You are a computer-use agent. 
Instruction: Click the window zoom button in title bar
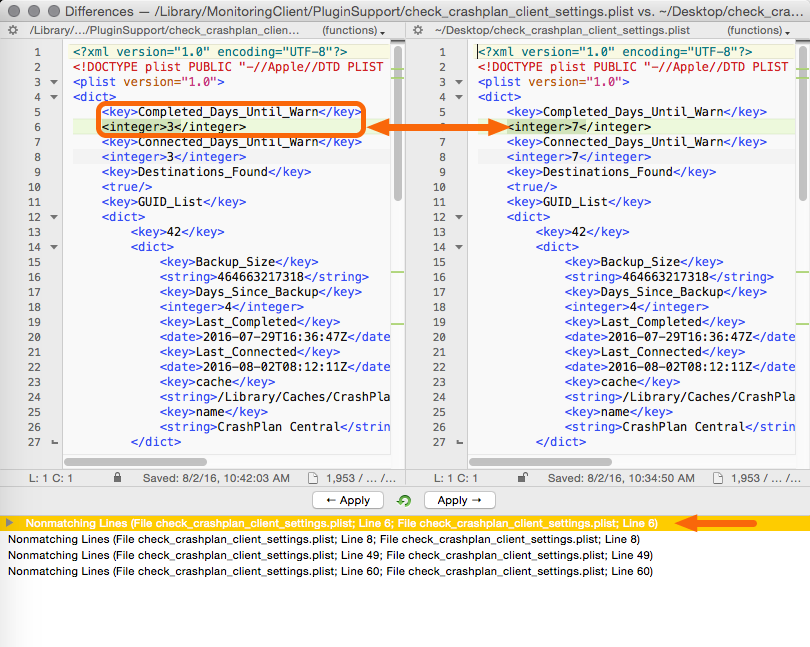click(54, 11)
